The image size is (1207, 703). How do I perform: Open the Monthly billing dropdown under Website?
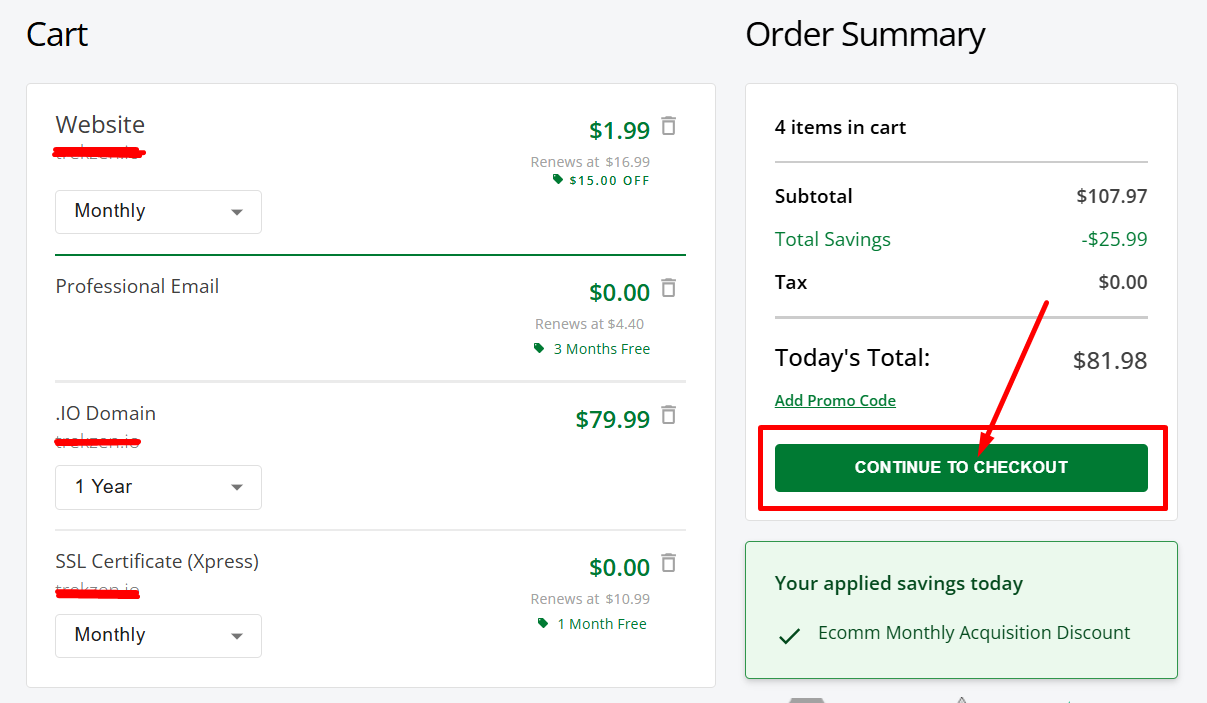158,211
